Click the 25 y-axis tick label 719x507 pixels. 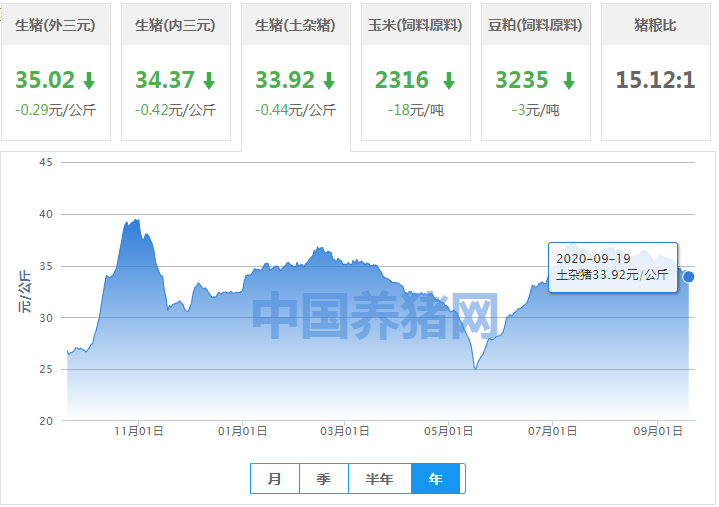tap(46, 369)
